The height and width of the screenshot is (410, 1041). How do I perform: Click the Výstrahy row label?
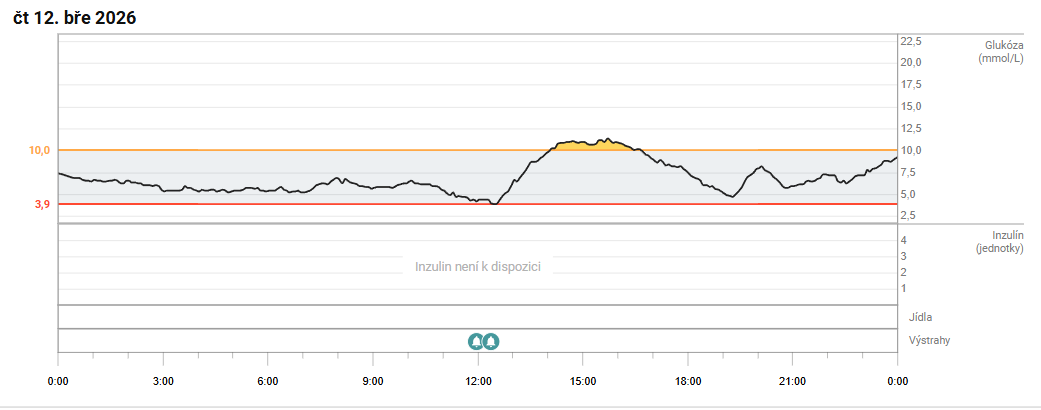(x=929, y=340)
